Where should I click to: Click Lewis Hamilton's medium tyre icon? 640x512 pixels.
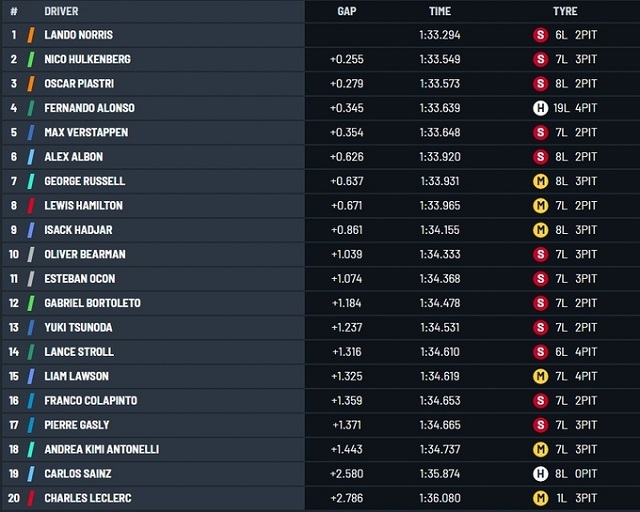pos(540,206)
